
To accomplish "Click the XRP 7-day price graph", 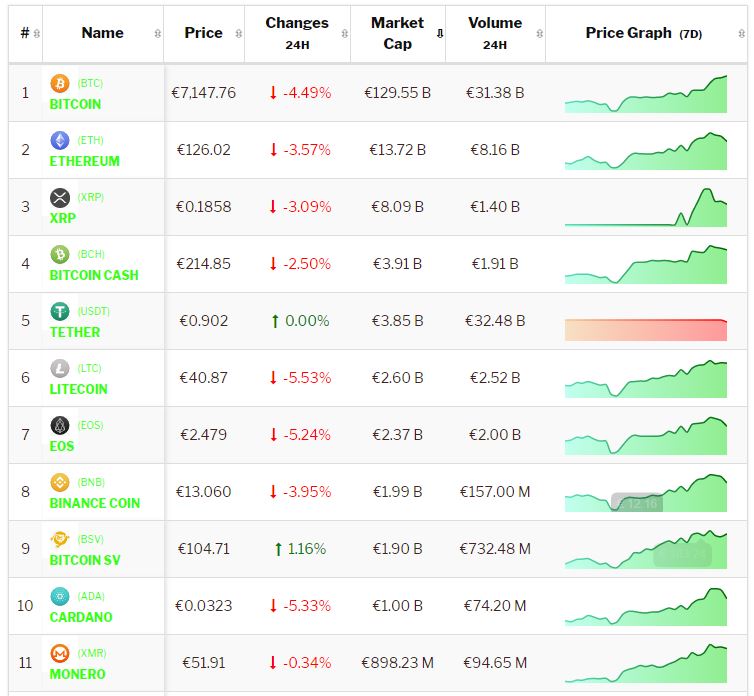I will tap(645, 208).
